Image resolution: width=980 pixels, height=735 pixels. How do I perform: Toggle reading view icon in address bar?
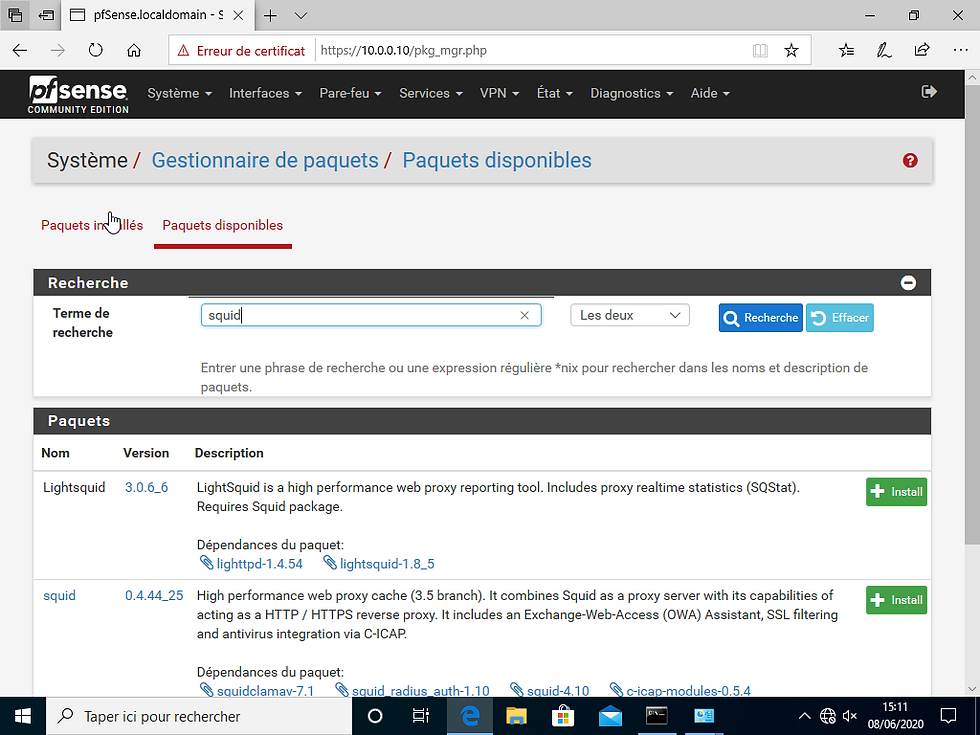click(x=760, y=51)
